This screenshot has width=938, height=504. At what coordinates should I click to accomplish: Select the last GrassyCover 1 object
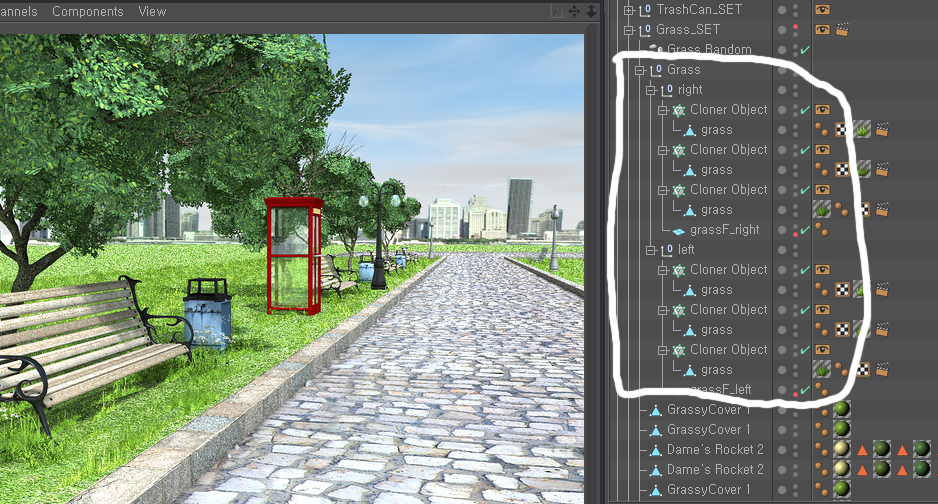pyautogui.click(x=708, y=489)
